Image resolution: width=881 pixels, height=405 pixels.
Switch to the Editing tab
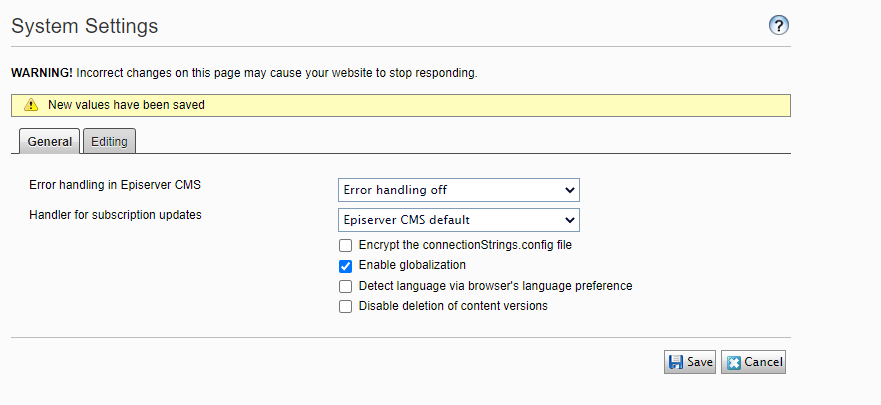[109, 142]
